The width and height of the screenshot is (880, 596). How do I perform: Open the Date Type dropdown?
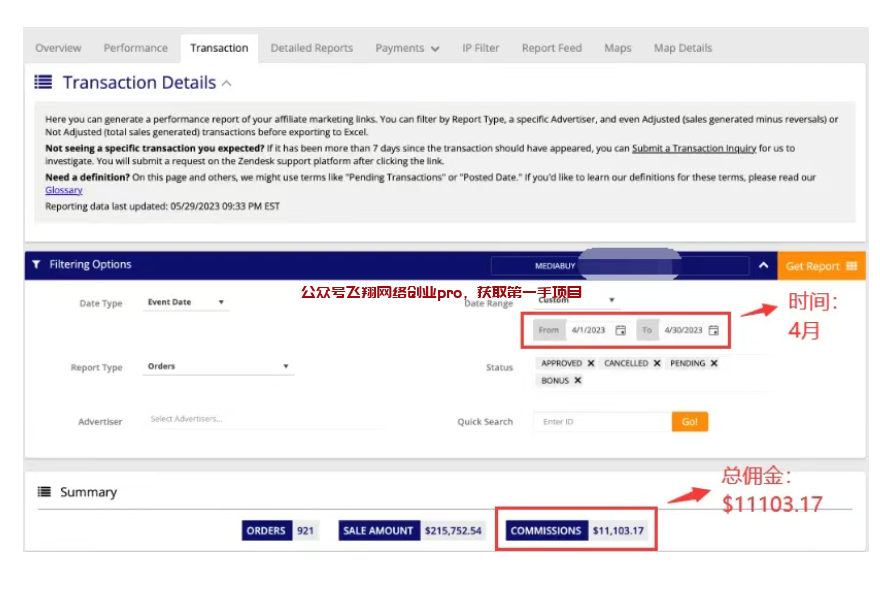(185, 302)
